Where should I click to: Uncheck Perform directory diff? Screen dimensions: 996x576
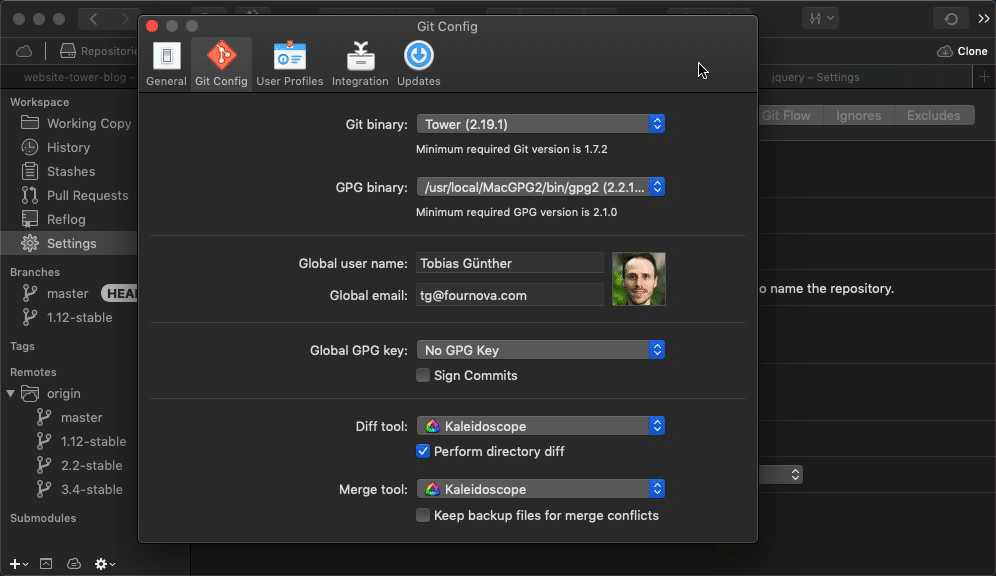[423, 451]
